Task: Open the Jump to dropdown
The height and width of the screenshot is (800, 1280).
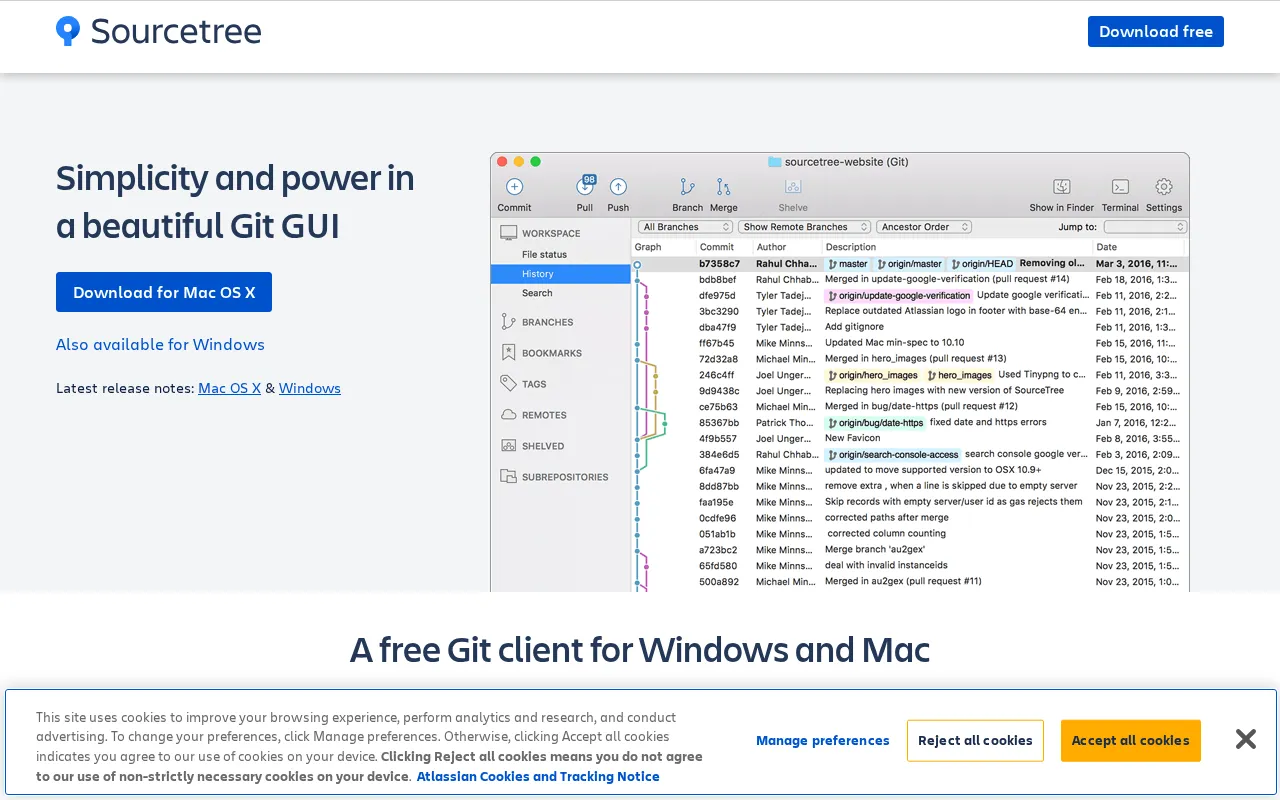Action: tap(1145, 227)
